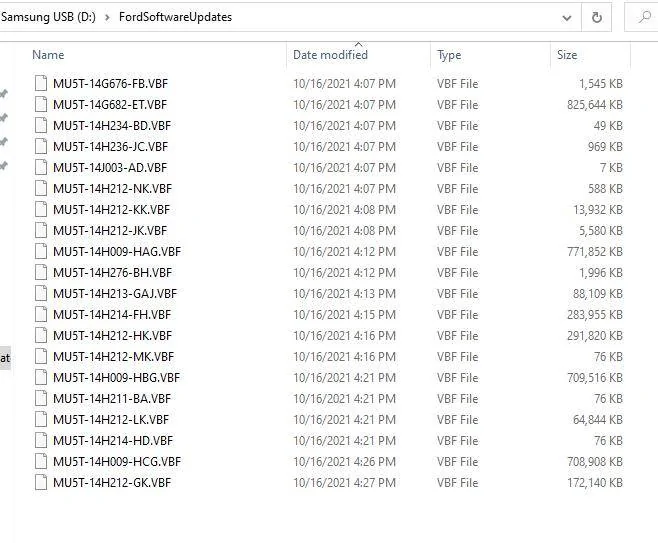The height and width of the screenshot is (543, 658).
Task: Select the file icon of MU5T-14G682-ET.VBF
Action: [41, 104]
